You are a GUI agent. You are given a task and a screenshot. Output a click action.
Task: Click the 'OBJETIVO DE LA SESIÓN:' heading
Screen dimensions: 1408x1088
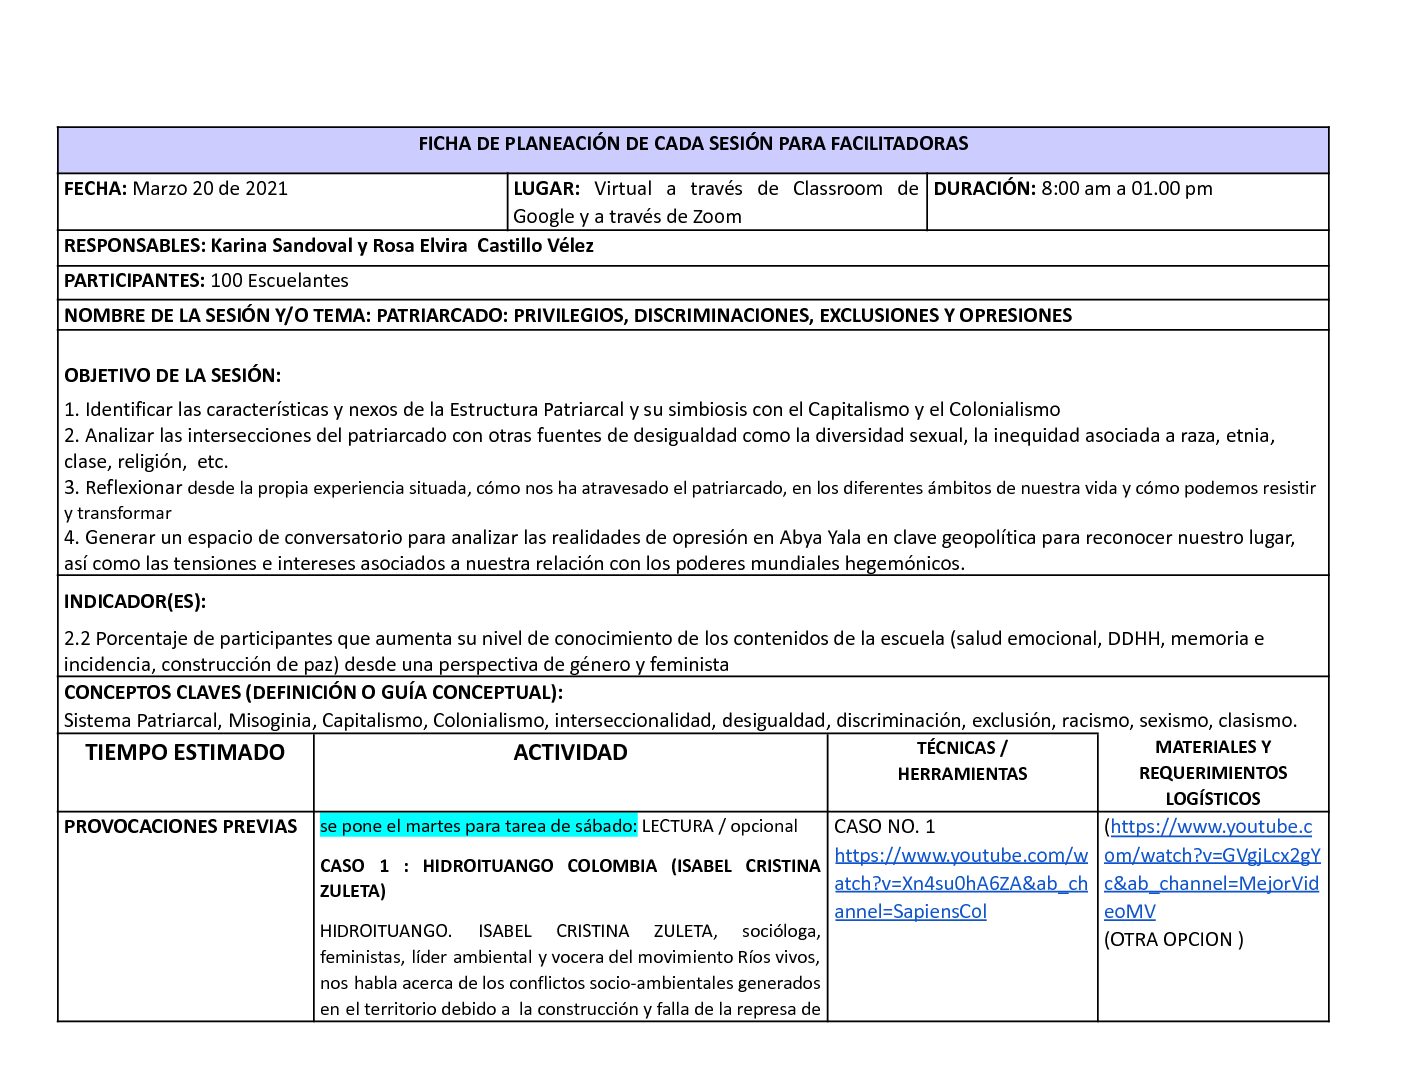[173, 376]
